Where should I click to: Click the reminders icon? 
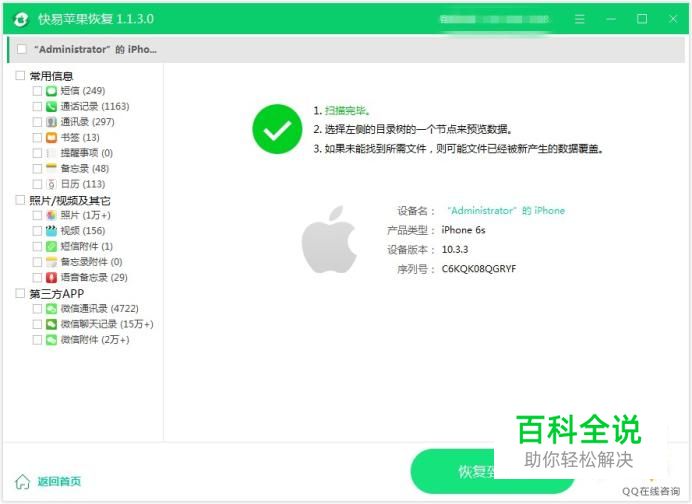[x=51, y=153]
